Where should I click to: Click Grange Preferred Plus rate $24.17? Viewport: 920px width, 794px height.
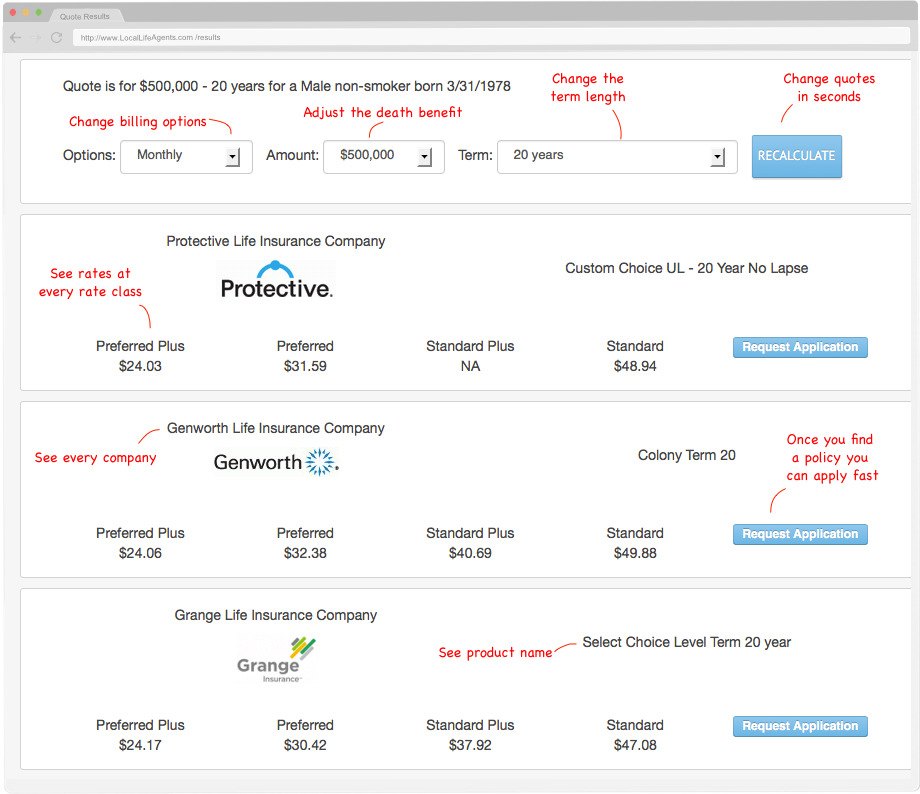click(x=140, y=745)
